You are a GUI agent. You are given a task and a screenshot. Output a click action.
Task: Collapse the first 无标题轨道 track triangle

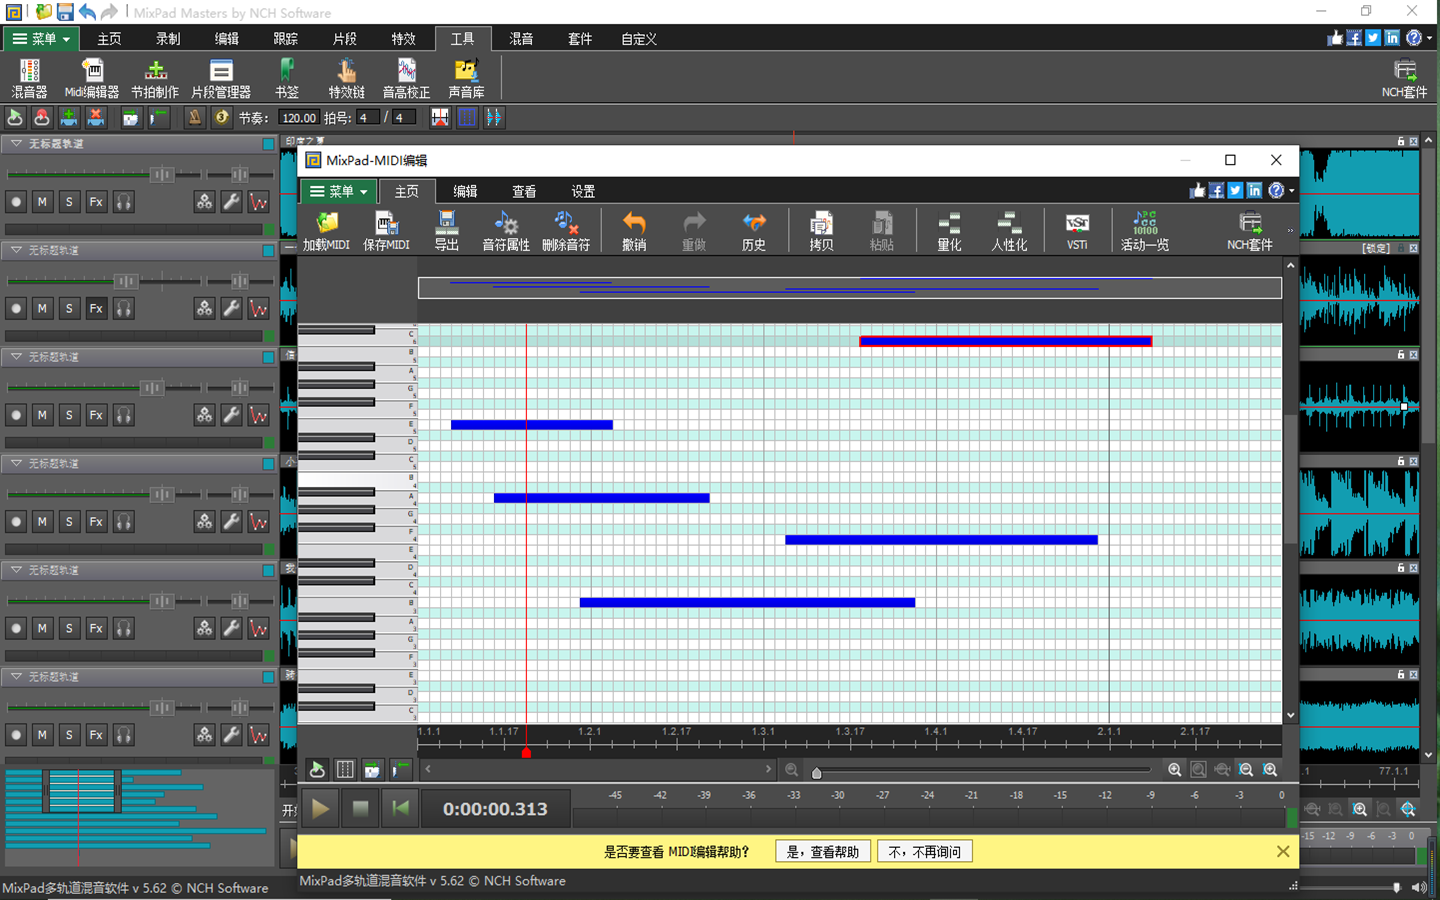(16, 143)
